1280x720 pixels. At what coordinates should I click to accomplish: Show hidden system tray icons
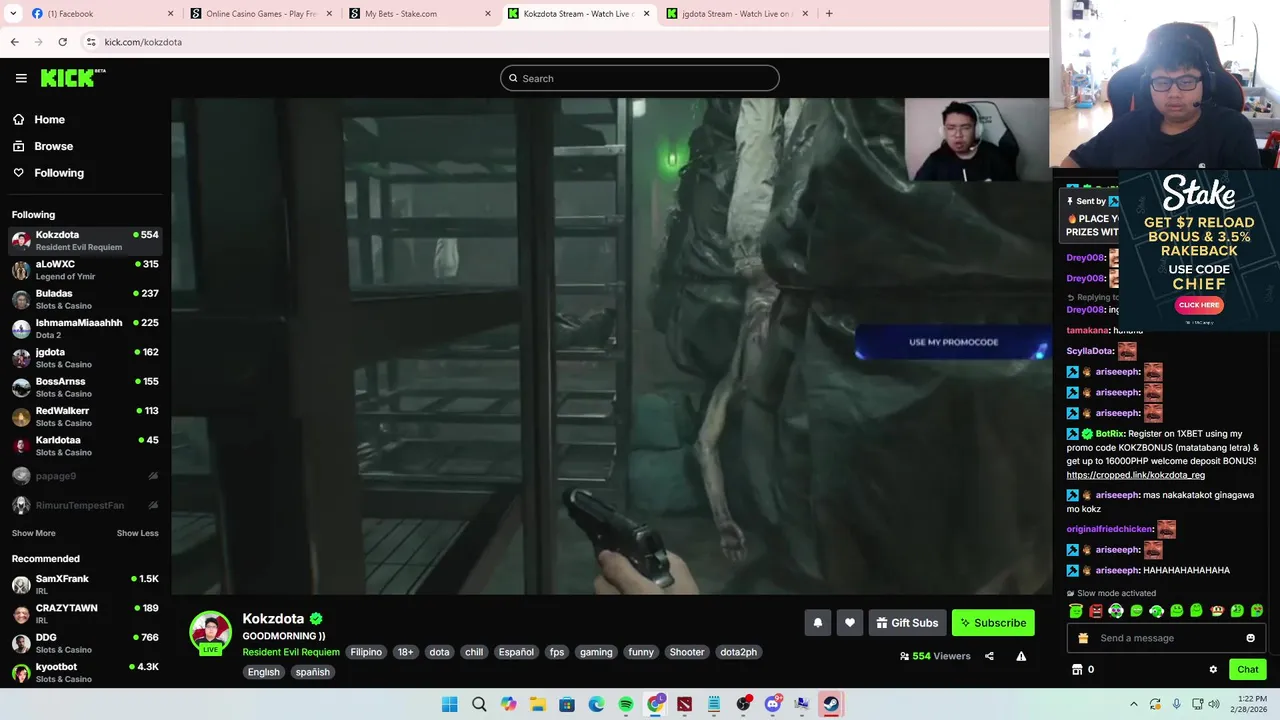tap(1133, 704)
